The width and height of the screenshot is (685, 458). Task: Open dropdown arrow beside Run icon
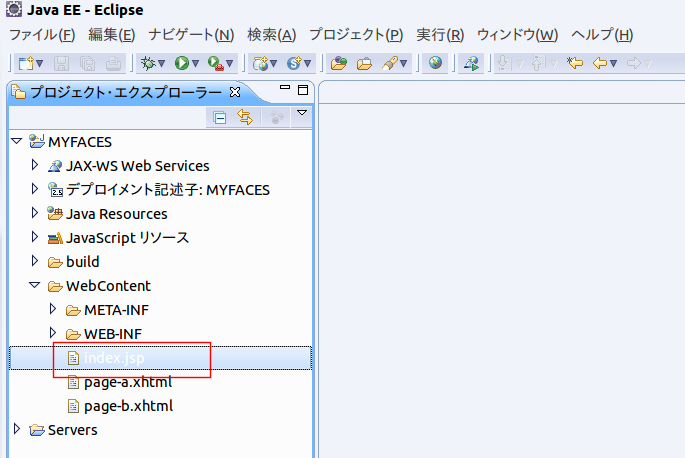tap(195, 64)
